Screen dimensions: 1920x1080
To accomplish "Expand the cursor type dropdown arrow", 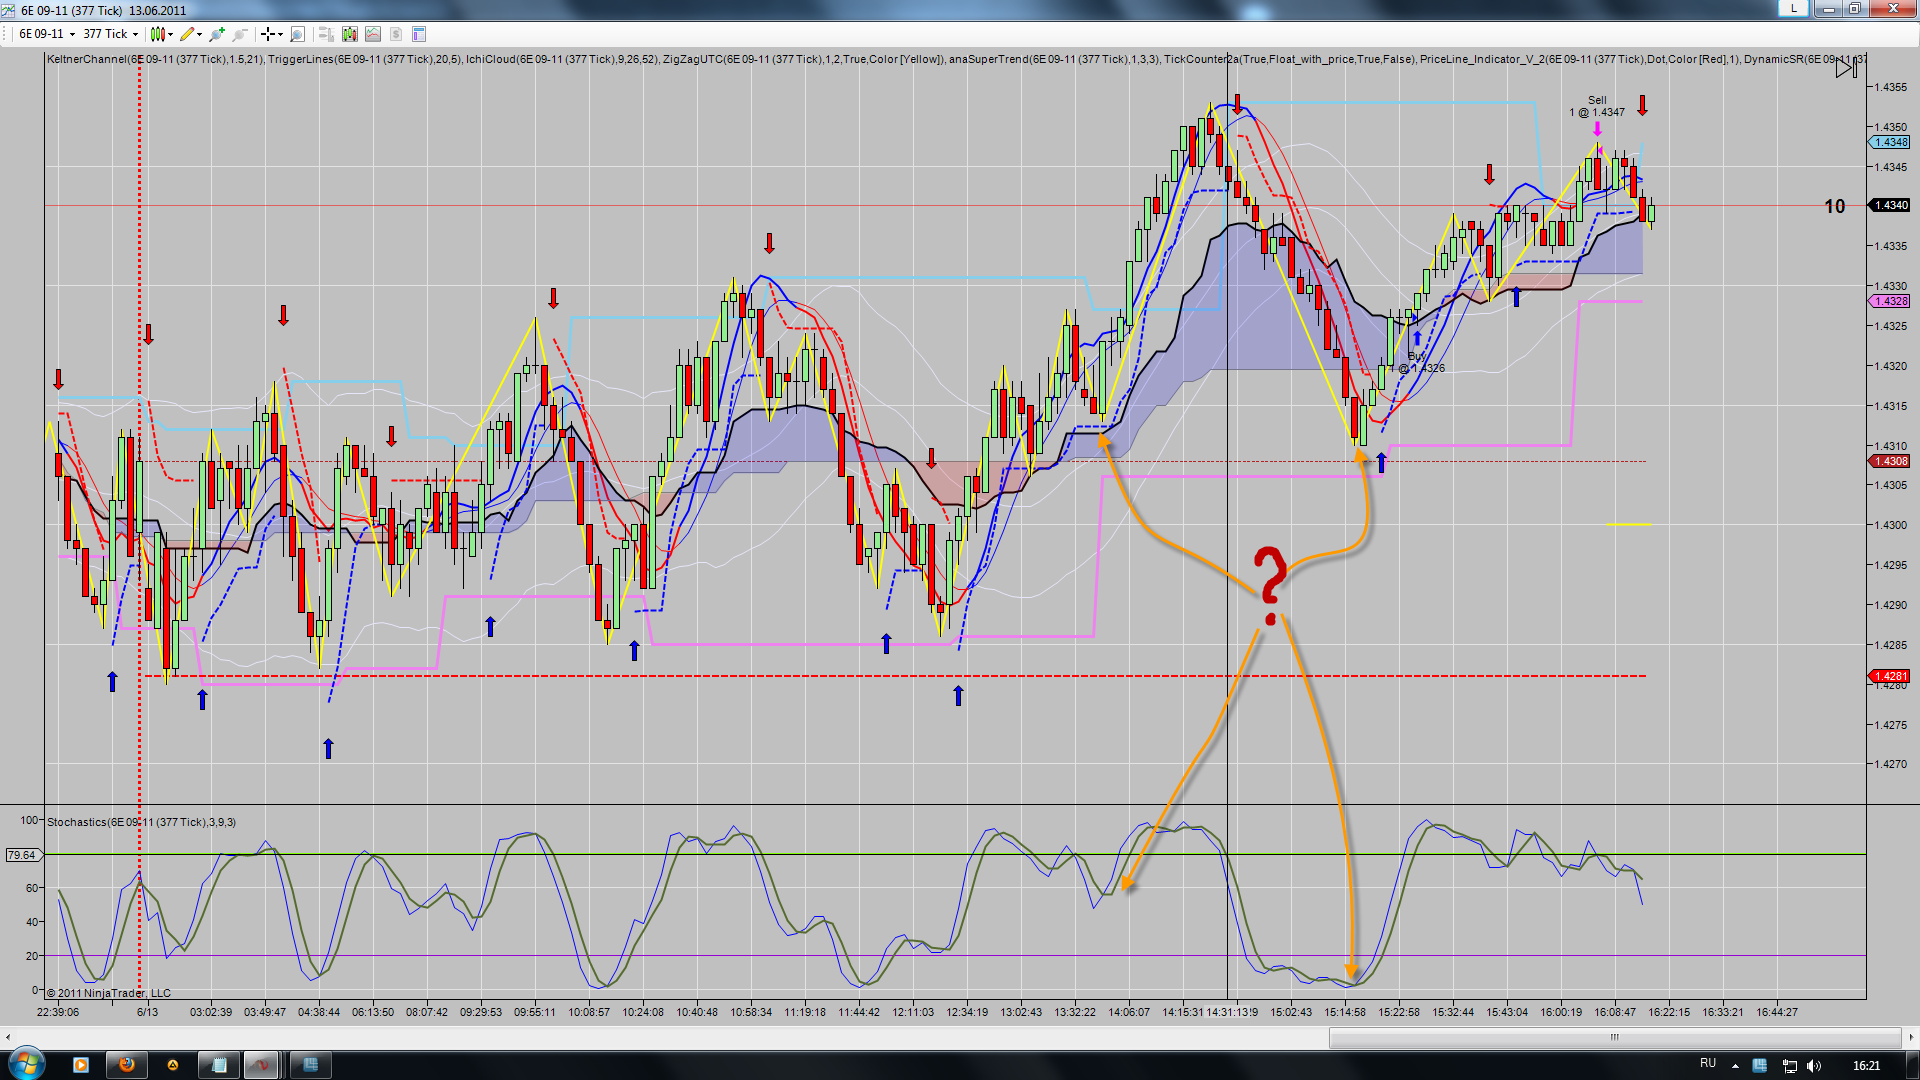I will coord(280,34).
